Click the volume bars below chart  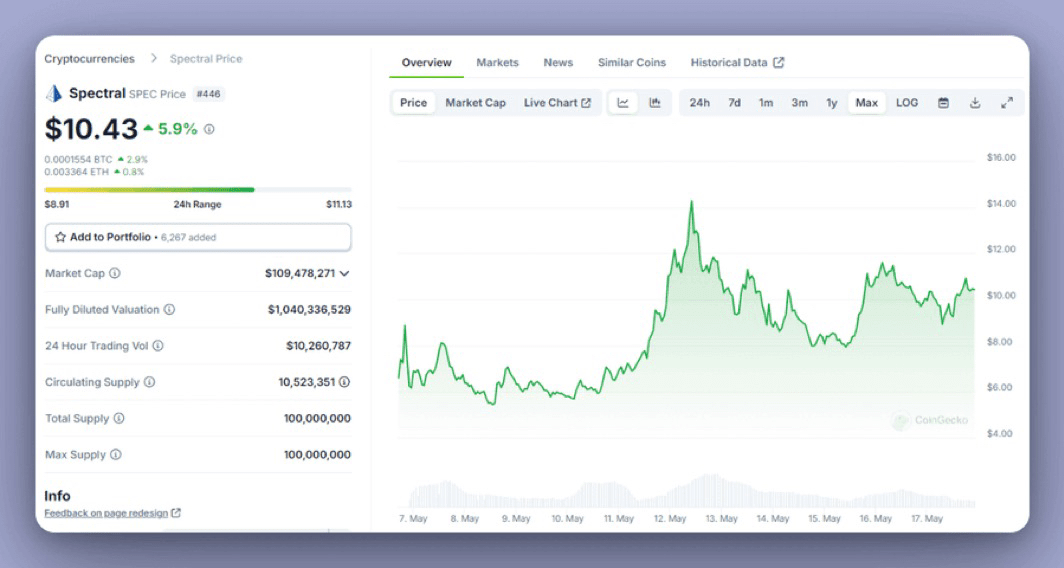coord(691,492)
